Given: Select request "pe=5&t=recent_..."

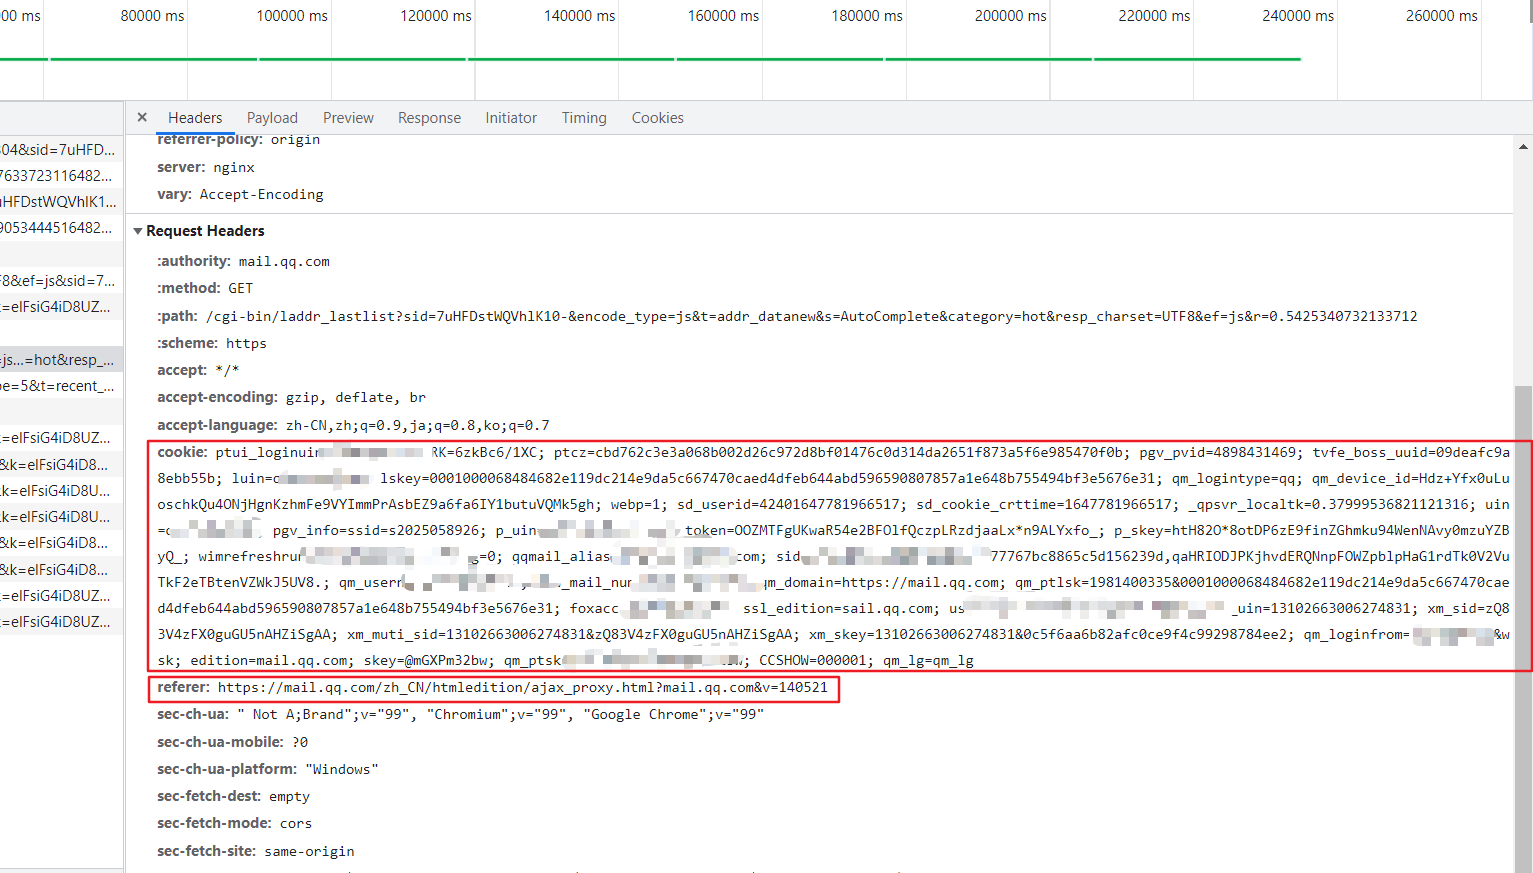Looking at the screenshot, I should tap(61, 386).
